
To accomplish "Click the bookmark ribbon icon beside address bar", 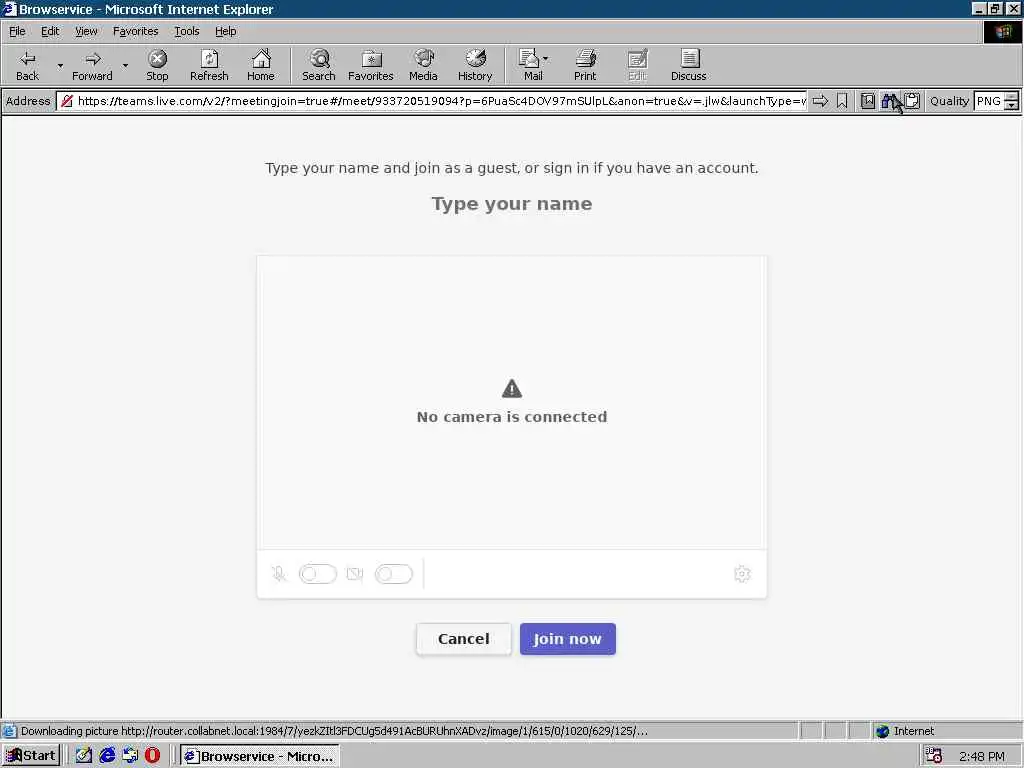I will tap(842, 101).
